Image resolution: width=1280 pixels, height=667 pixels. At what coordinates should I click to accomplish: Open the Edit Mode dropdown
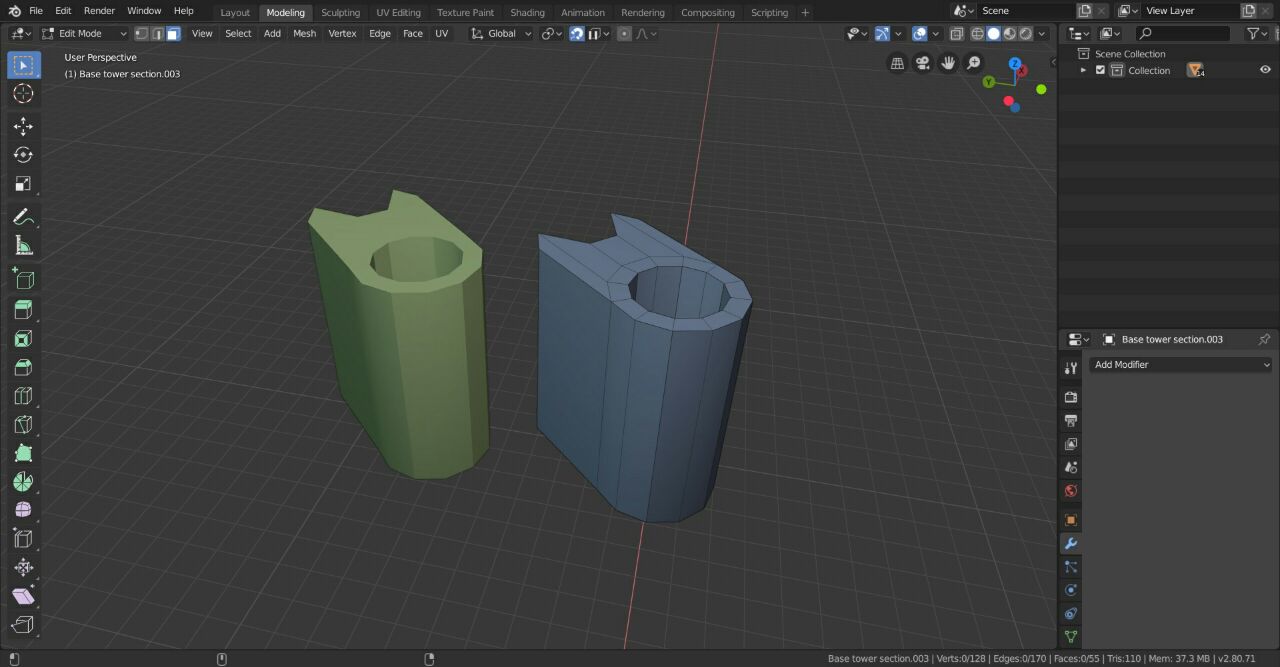[84, 33]
